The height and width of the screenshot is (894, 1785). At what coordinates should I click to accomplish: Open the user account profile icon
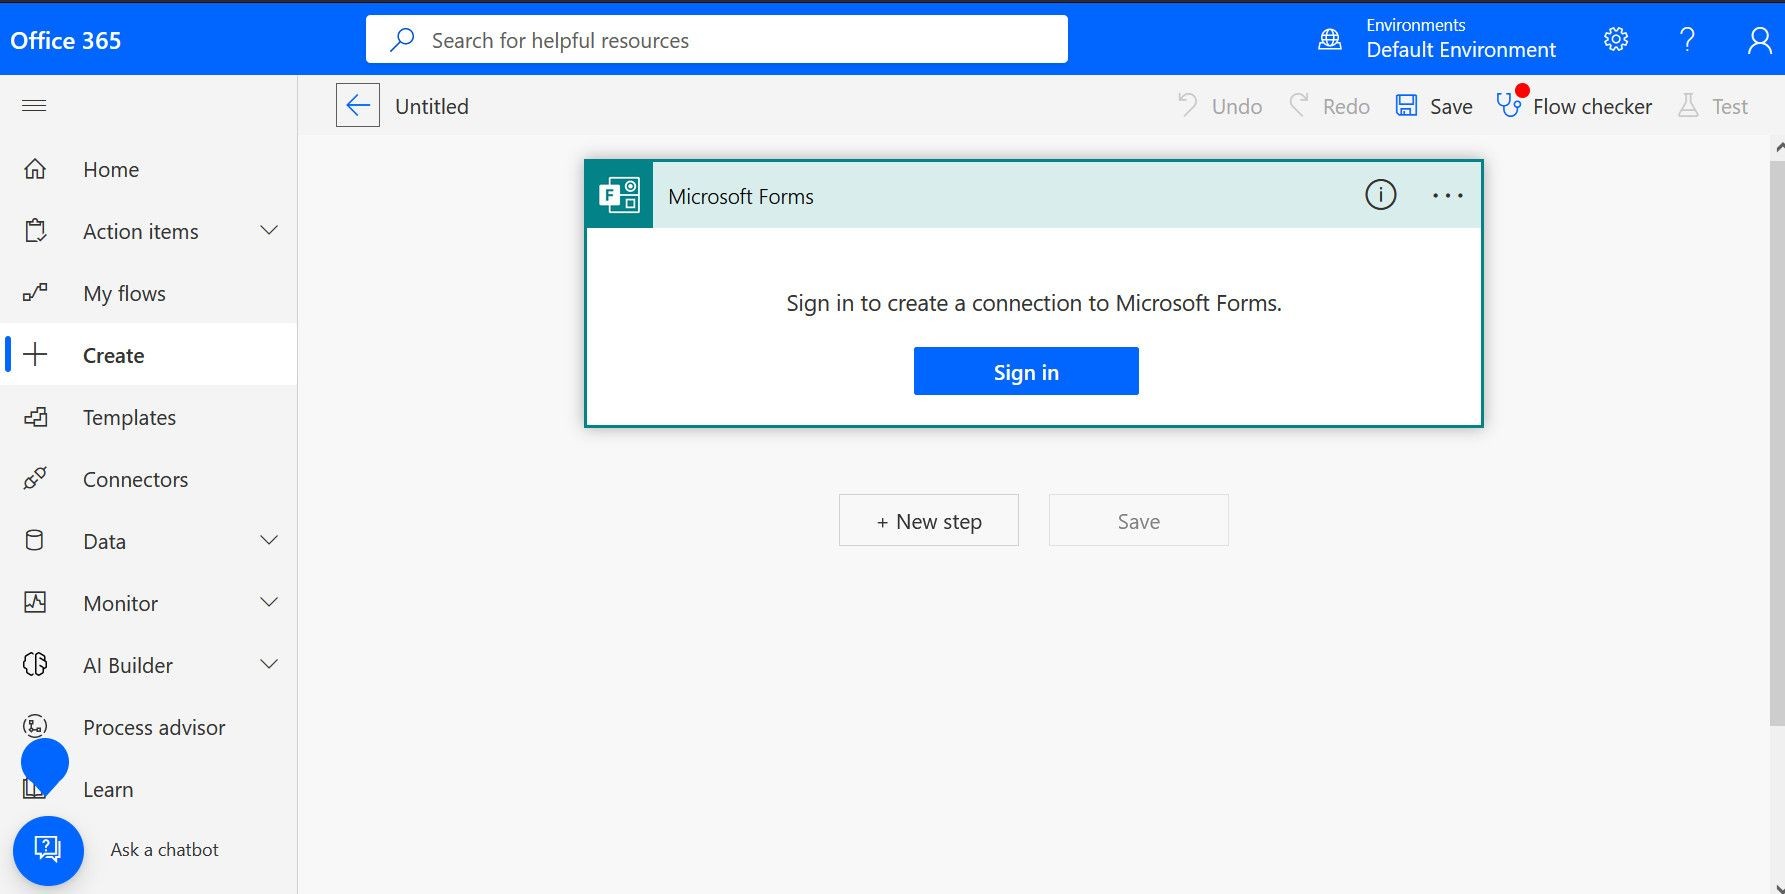1759,39
